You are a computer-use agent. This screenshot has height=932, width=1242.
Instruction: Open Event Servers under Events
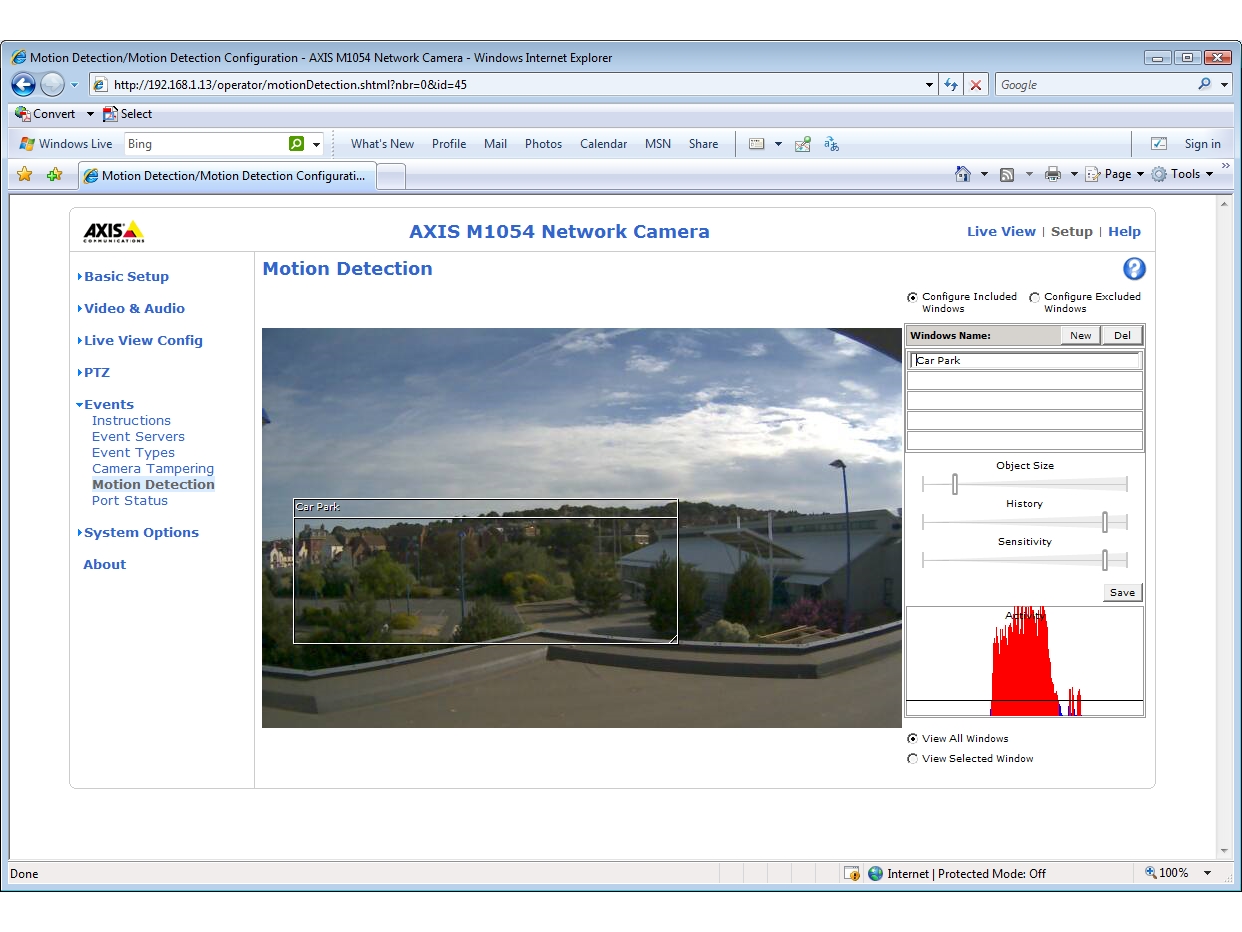click(138, 437)
